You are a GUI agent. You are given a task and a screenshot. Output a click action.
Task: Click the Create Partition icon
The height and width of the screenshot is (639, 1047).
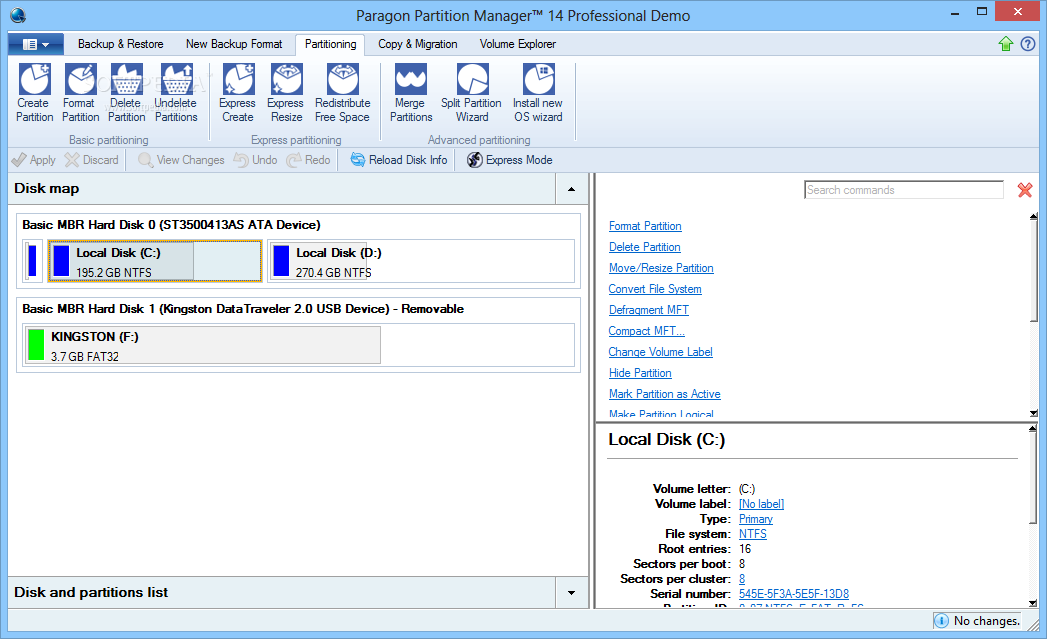point(34,93)
